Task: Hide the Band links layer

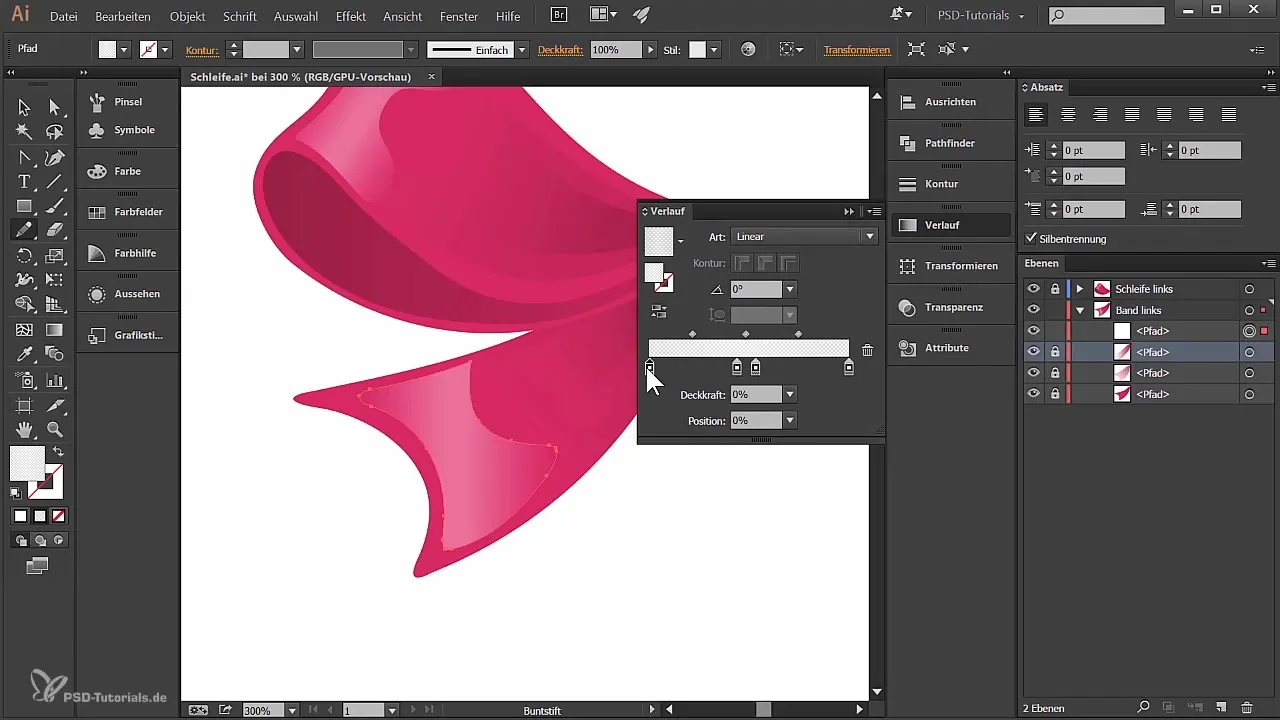Action: tap(1034, 310)
